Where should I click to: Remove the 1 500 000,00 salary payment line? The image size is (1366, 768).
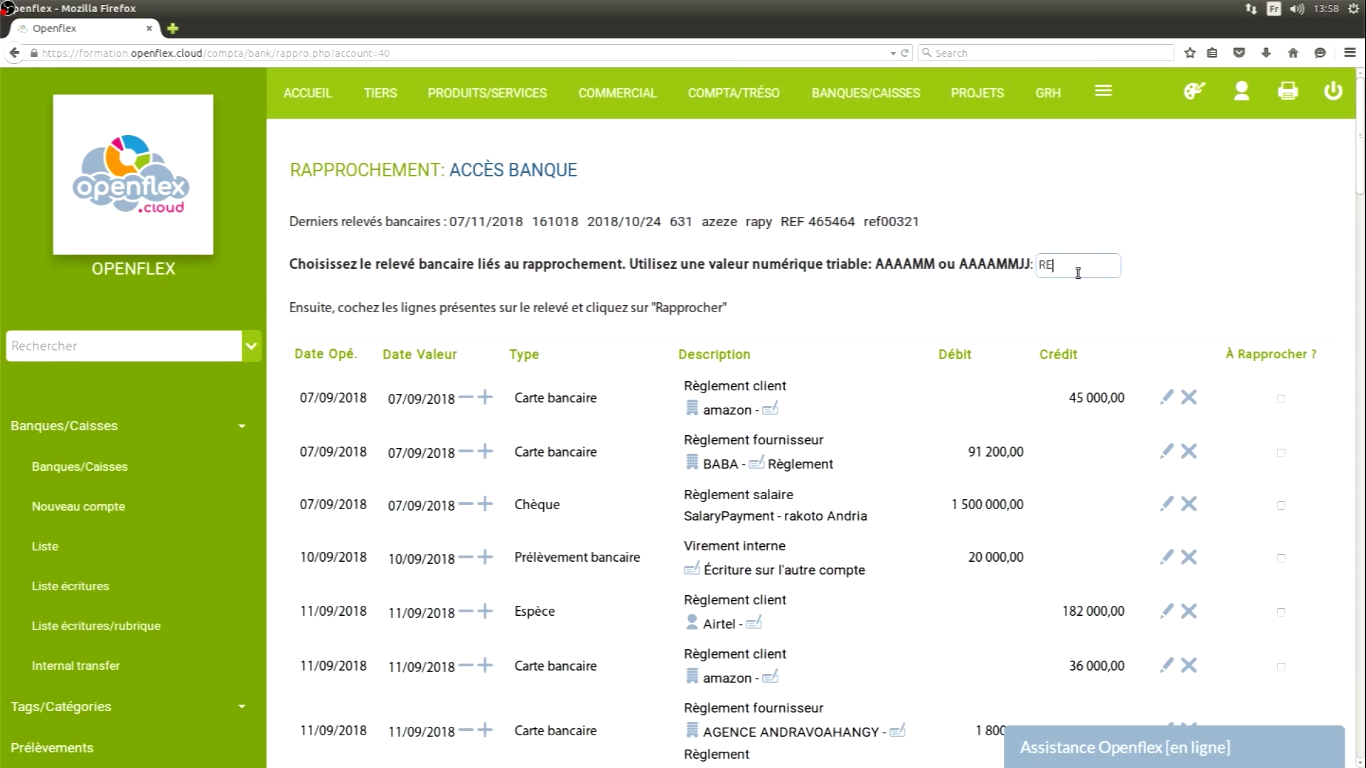click(x=1189, y=504)
